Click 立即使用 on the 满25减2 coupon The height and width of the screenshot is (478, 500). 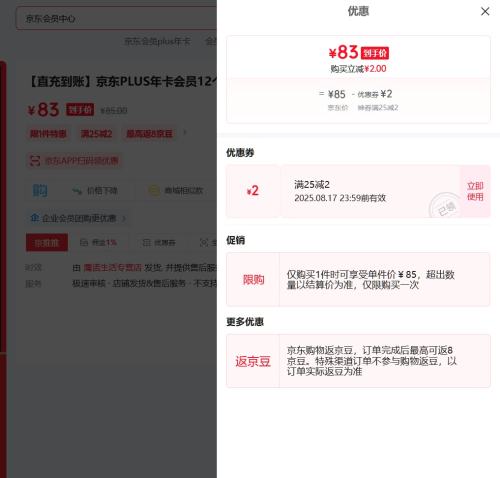coord(475,191)
